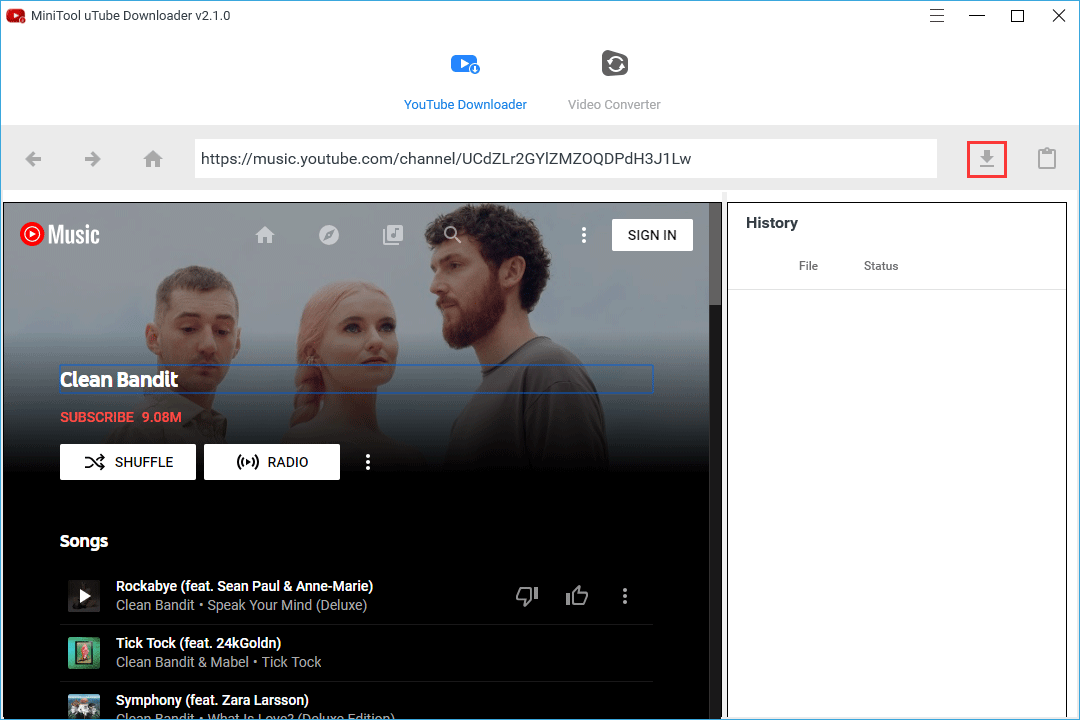Viewport: 1080px width, 720px height.
Task: Click the History panel heading
Action: [x=771, y=223]
